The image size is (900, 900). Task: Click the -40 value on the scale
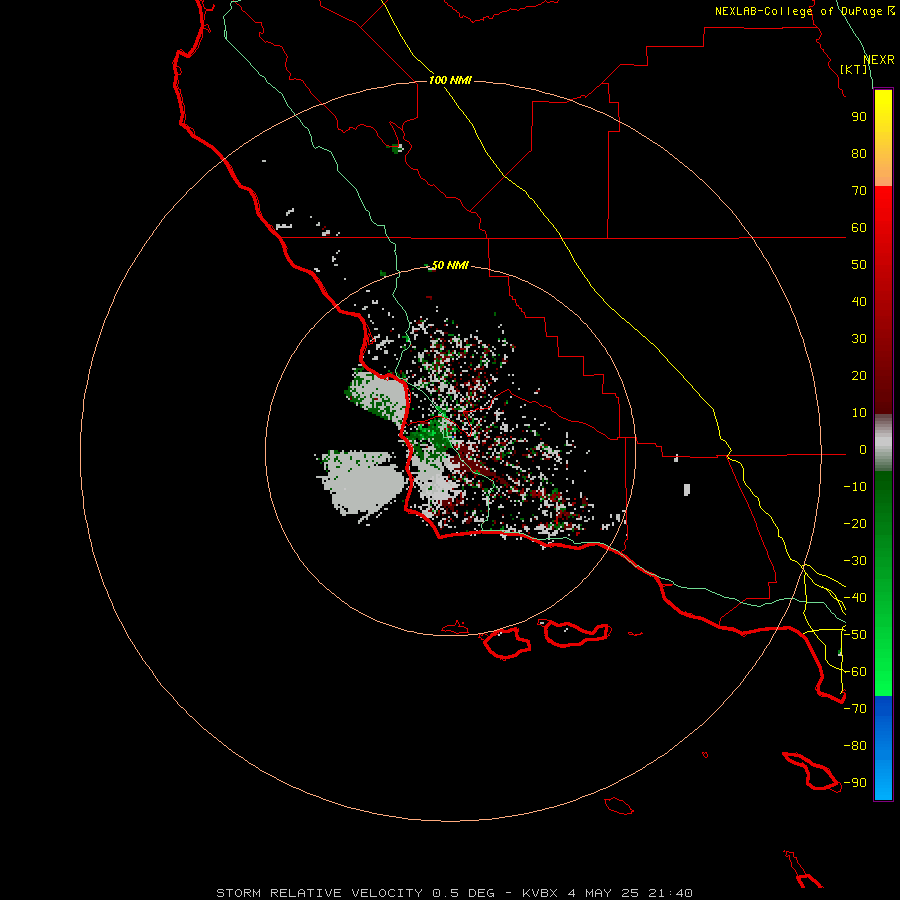[x=855, y=598]
